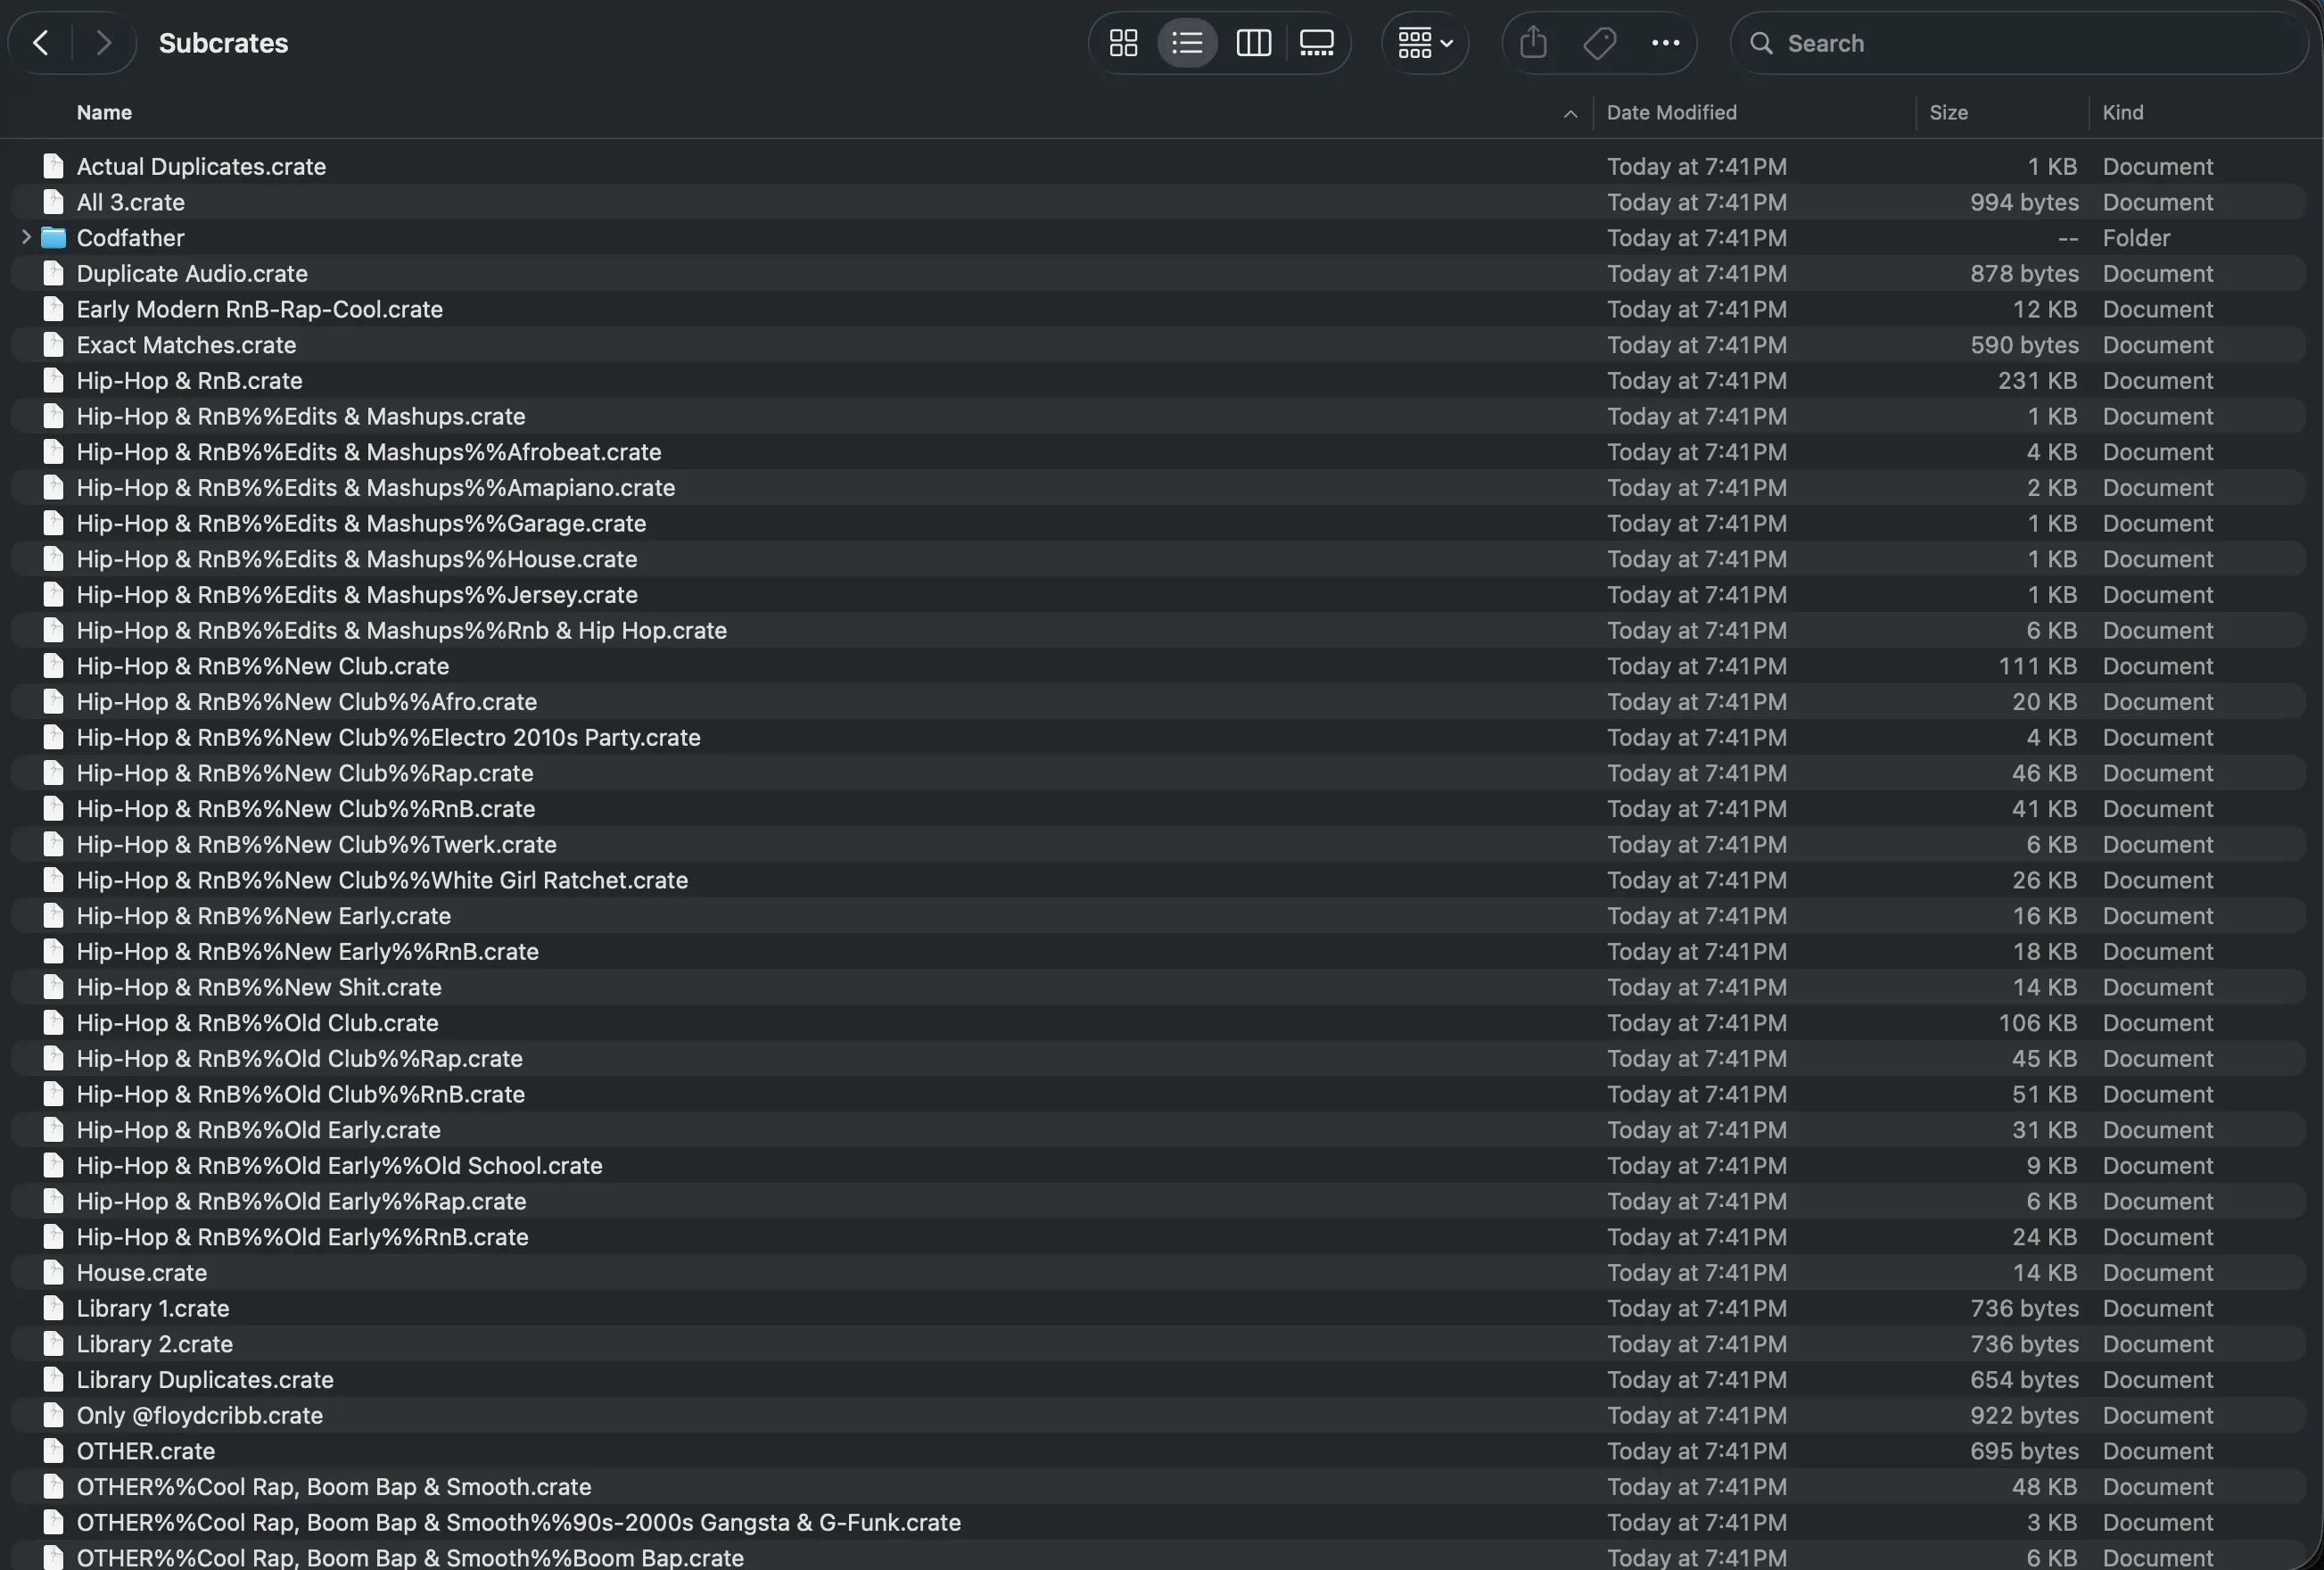Select OTHER.crate document icon
The image size is (2324, 1570).
pos(53,1451)
